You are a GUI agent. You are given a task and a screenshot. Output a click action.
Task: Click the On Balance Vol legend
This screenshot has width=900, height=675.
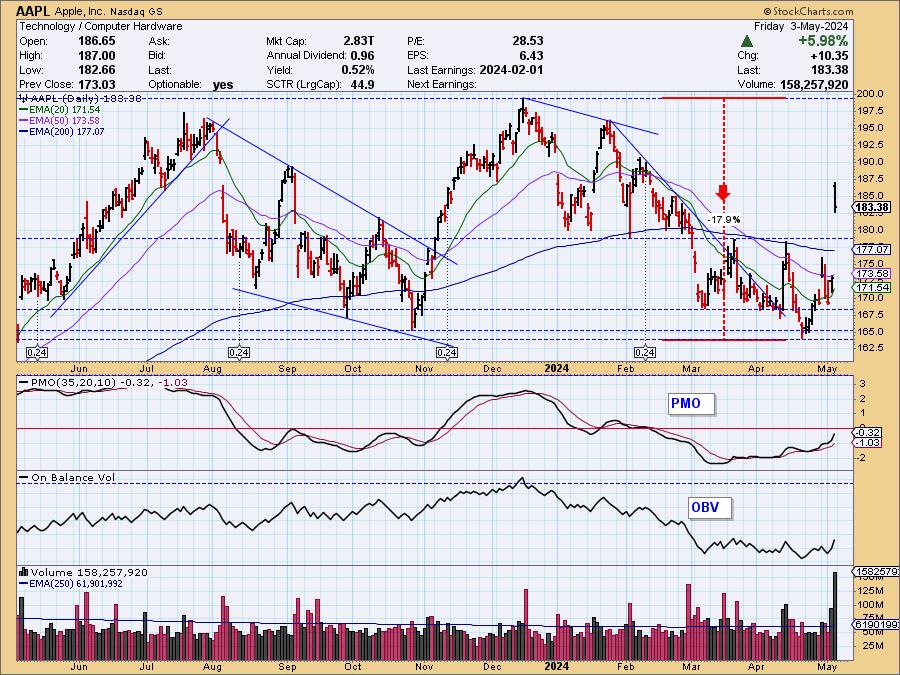coord(67,478)
